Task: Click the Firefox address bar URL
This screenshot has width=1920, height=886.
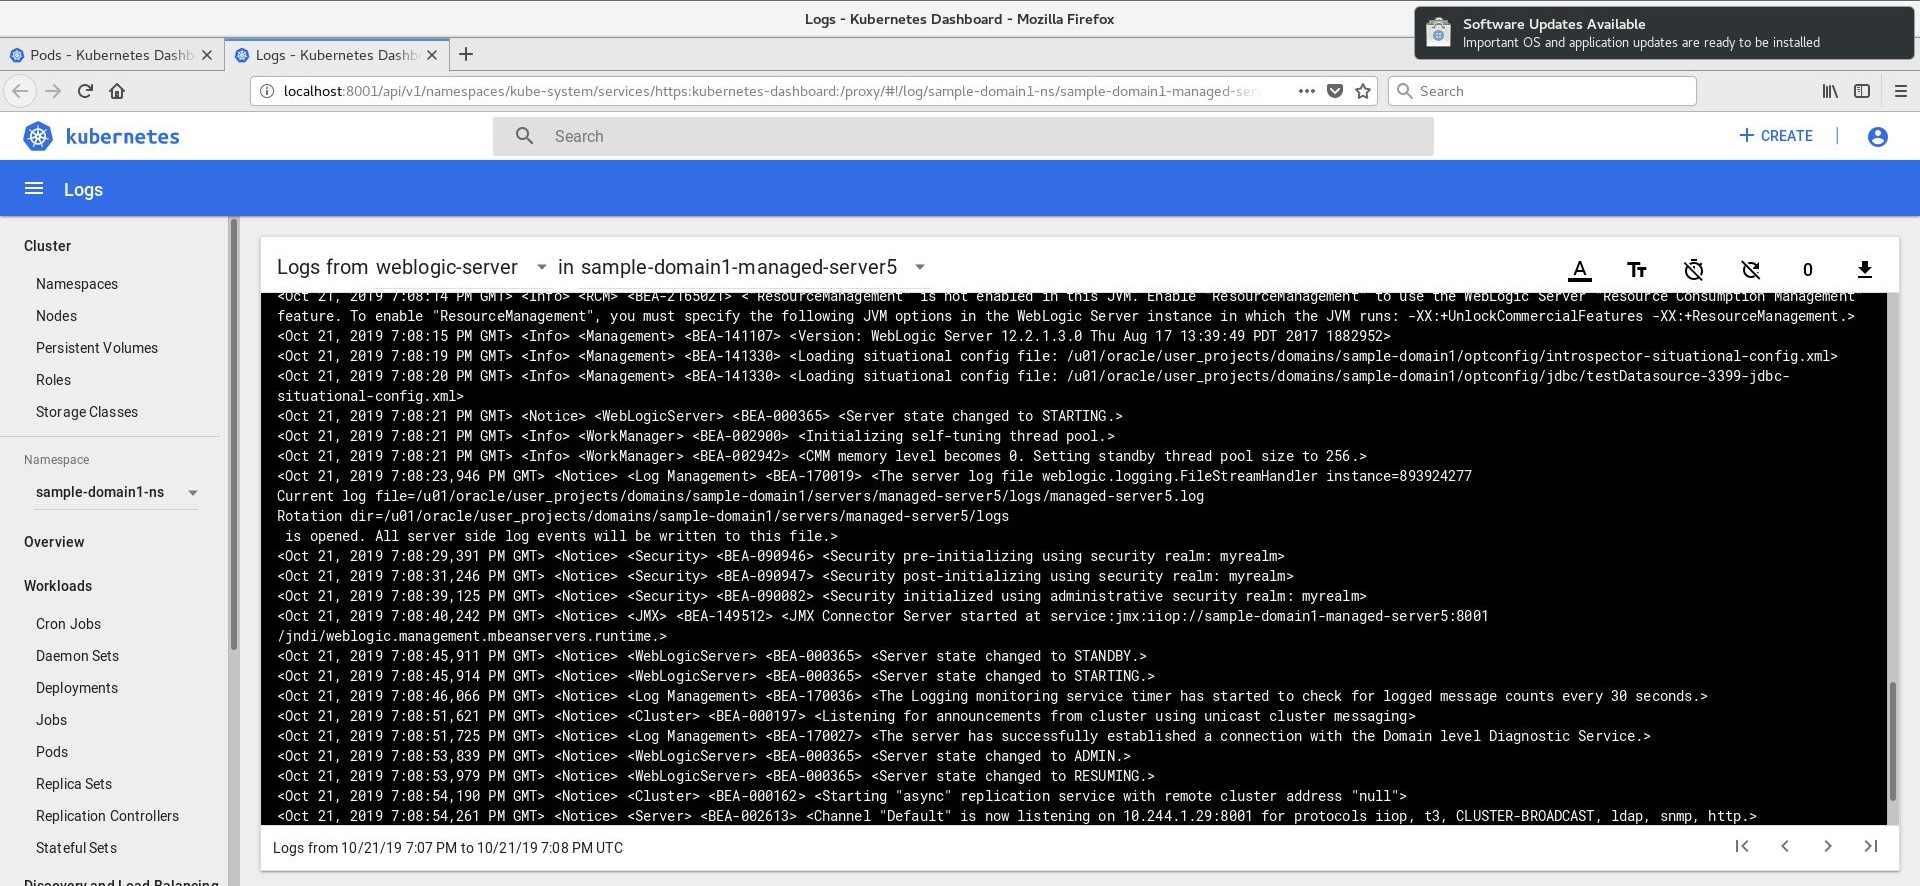Action: (x=772, y=91)
